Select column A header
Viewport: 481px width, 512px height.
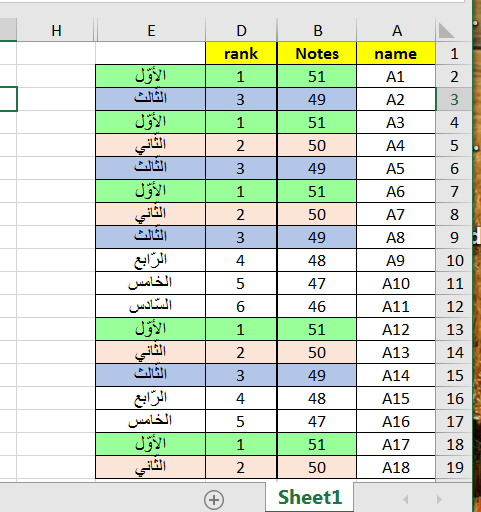coord(396,30)
